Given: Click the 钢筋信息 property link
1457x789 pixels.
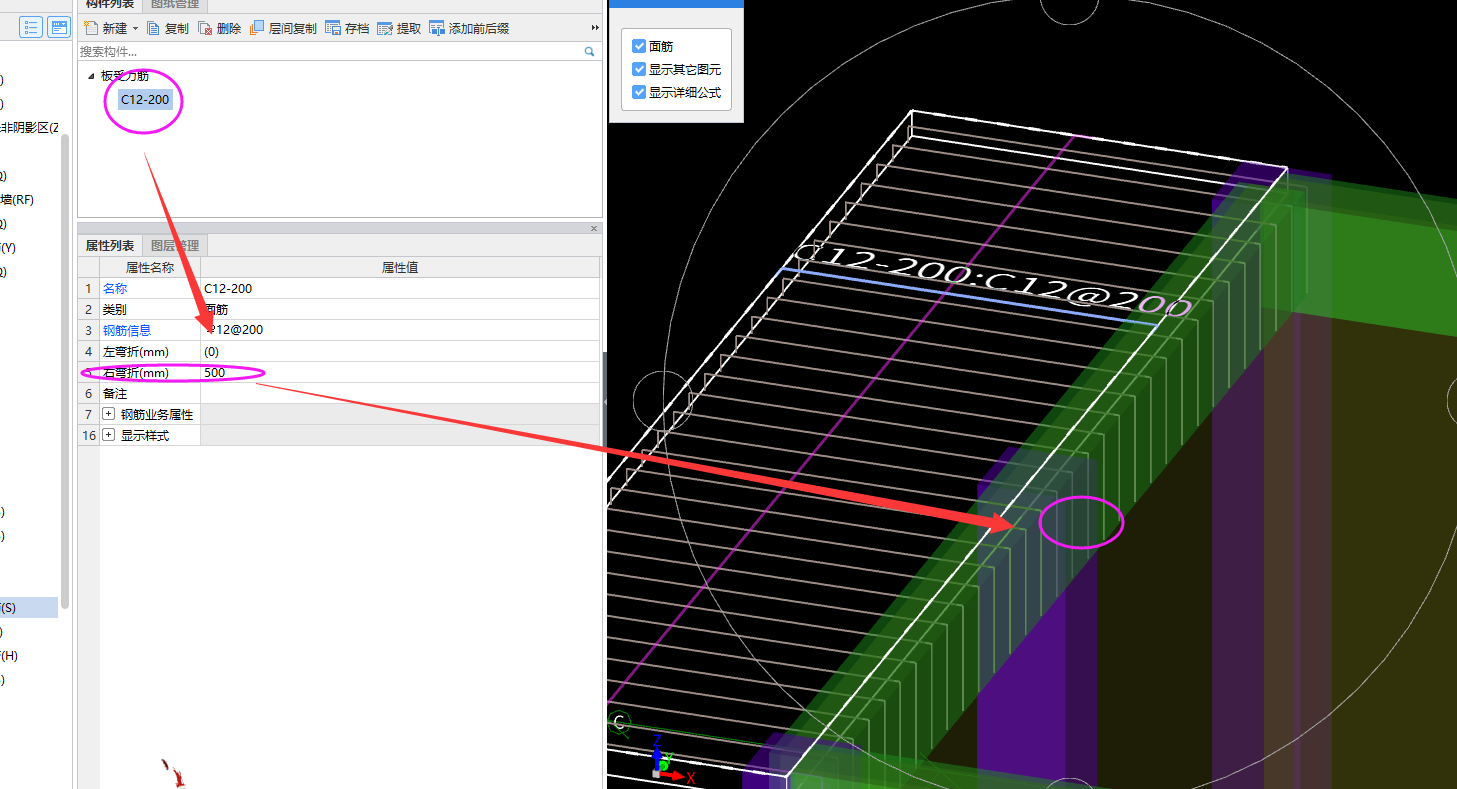Looking at the screenshot, I should coord(127,330).
